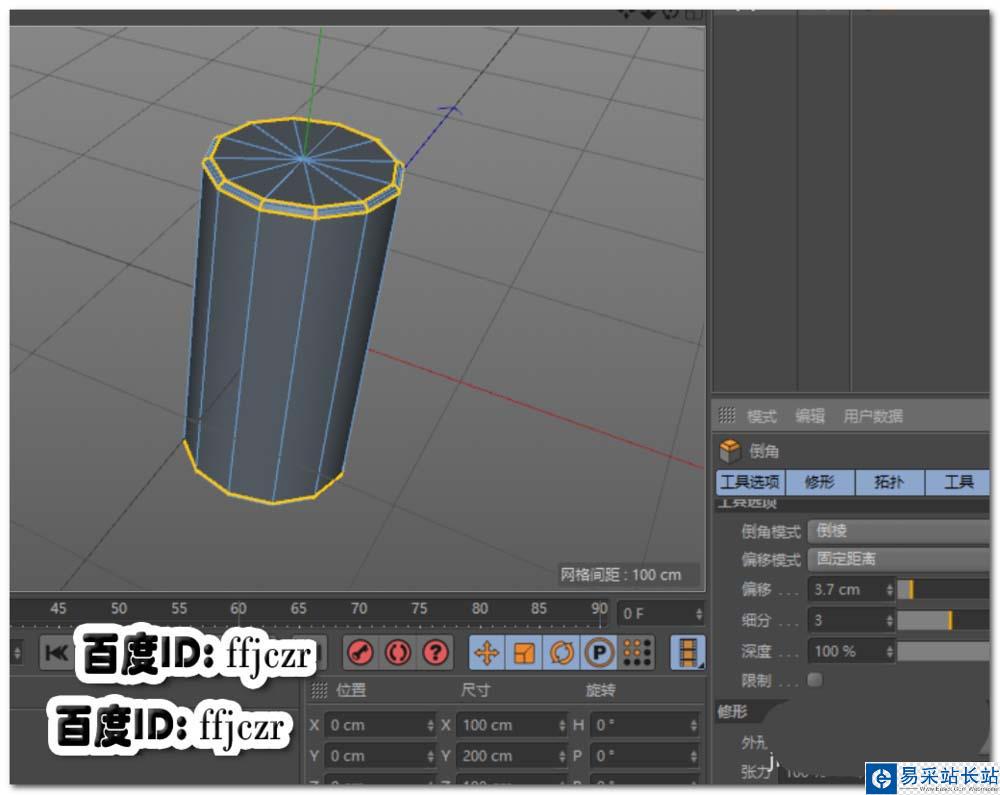Click the 尺寸 column header
The image size is (1000, 795).
(x=475, y=690)
